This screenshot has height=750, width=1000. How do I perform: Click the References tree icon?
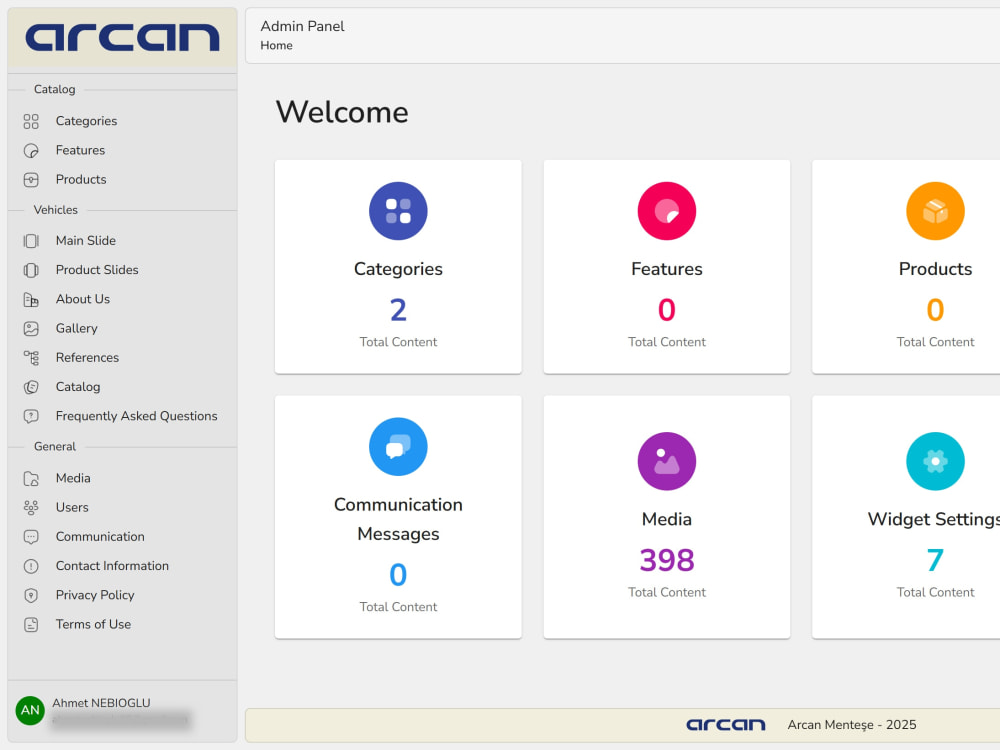click(x=31, y=358)
